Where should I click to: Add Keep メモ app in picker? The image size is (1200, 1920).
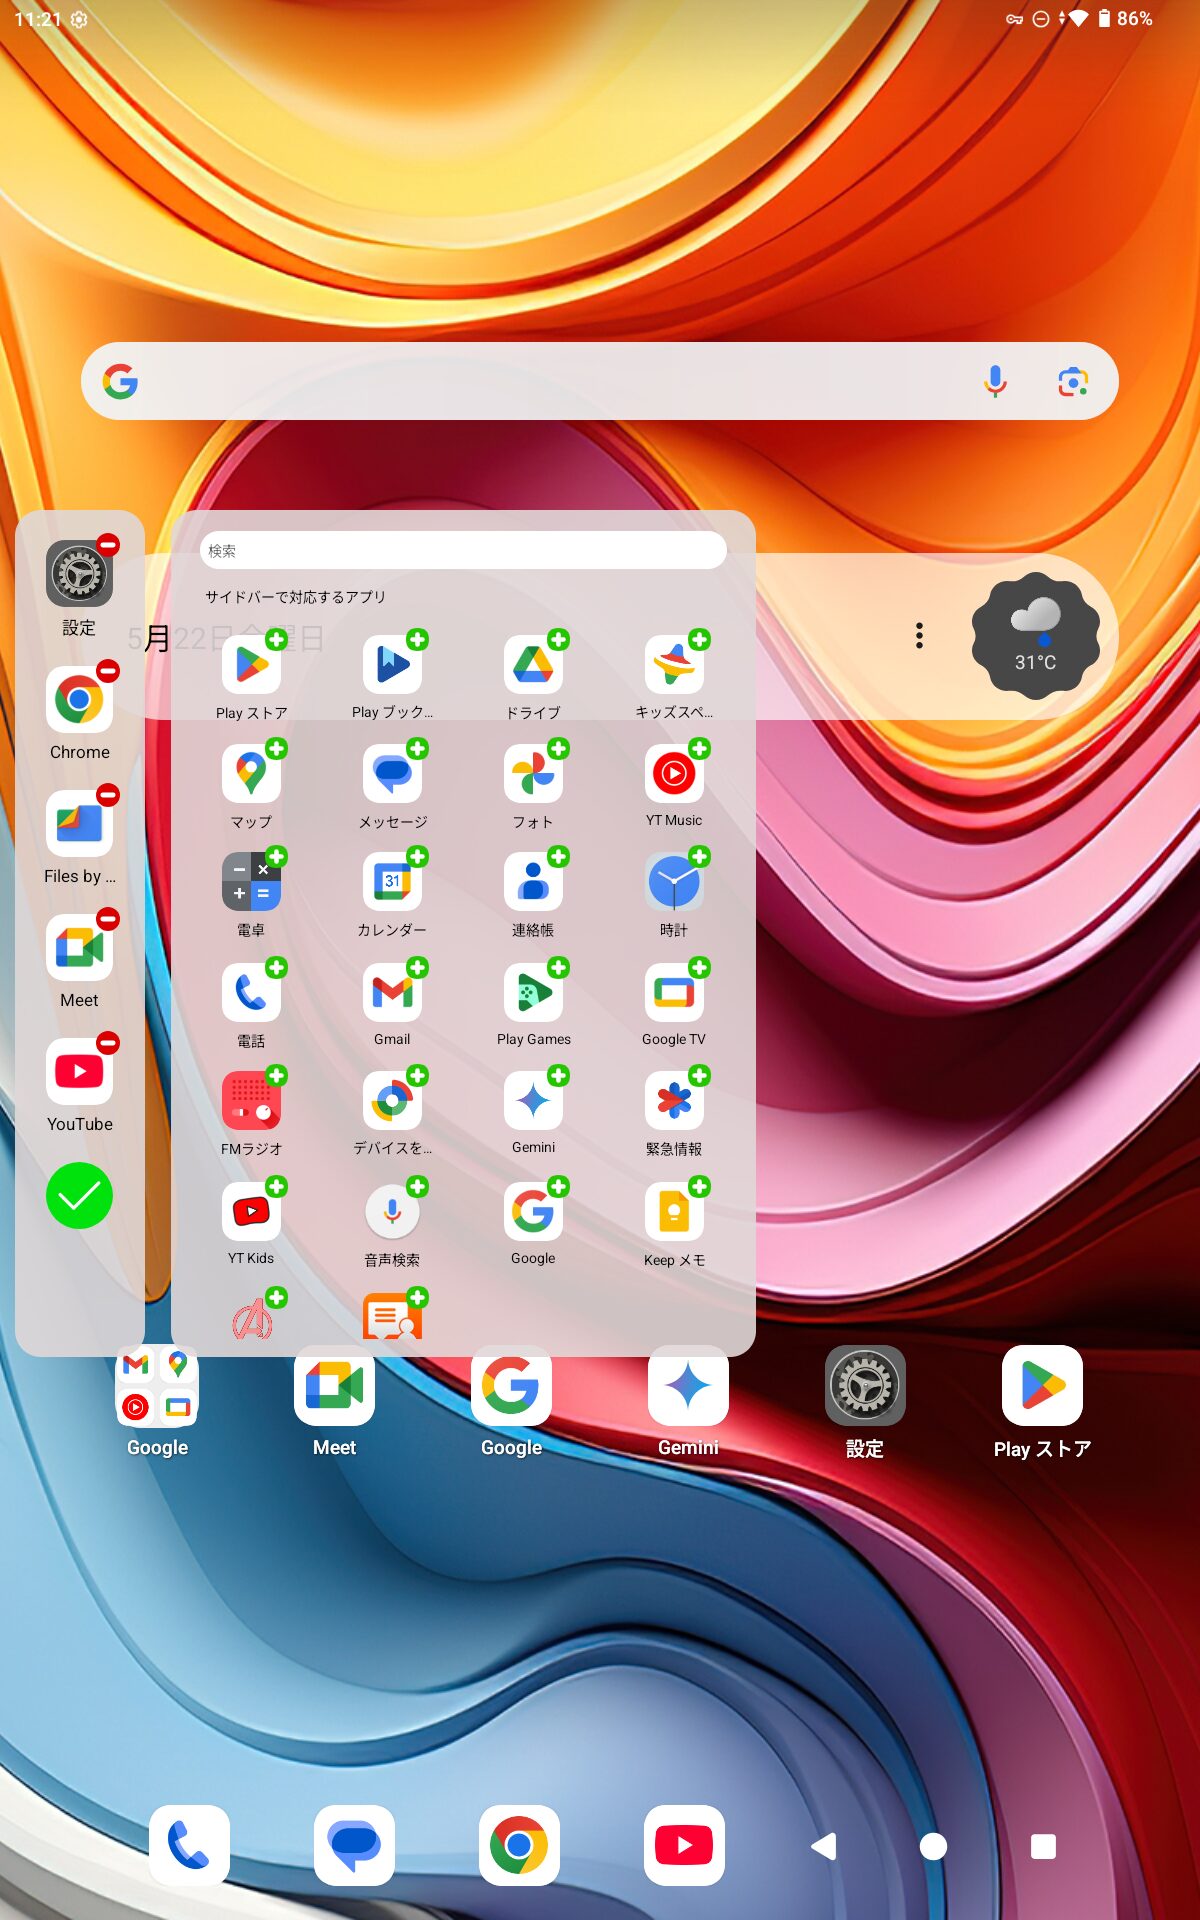tap(700, 1187)
